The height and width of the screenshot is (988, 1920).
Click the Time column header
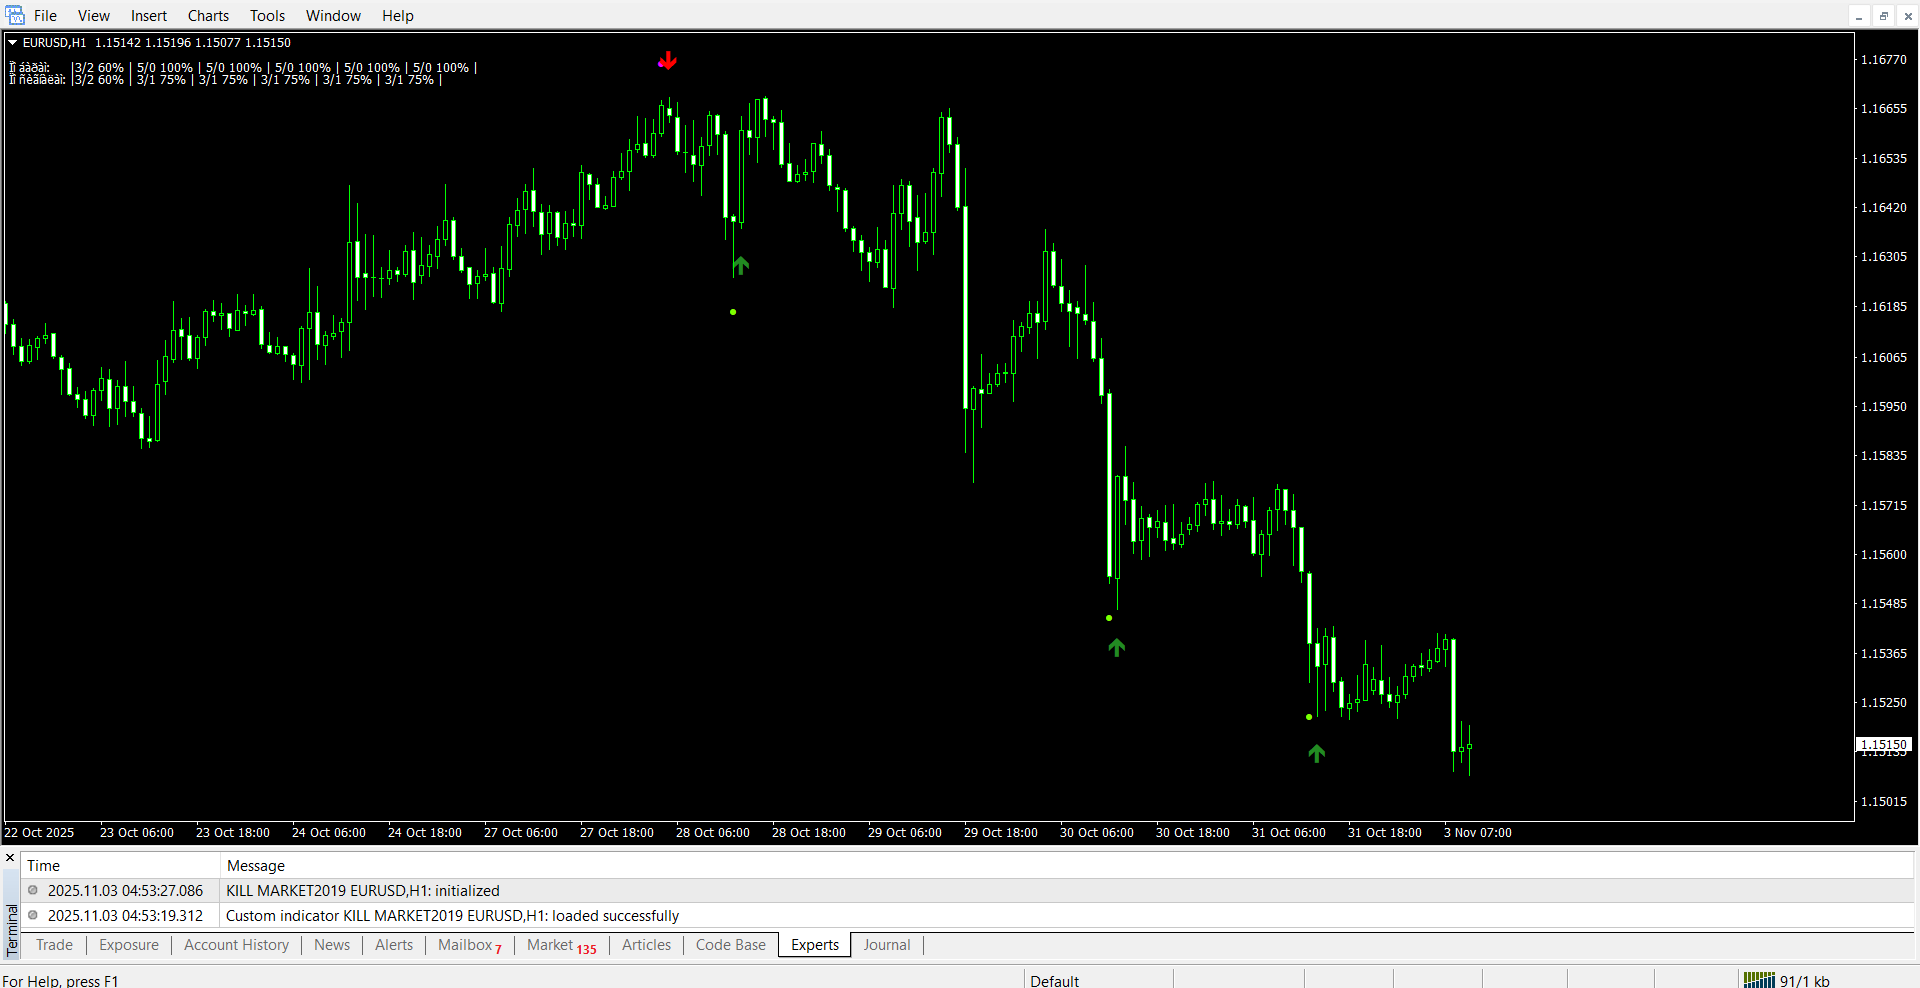tap(44, 866)
